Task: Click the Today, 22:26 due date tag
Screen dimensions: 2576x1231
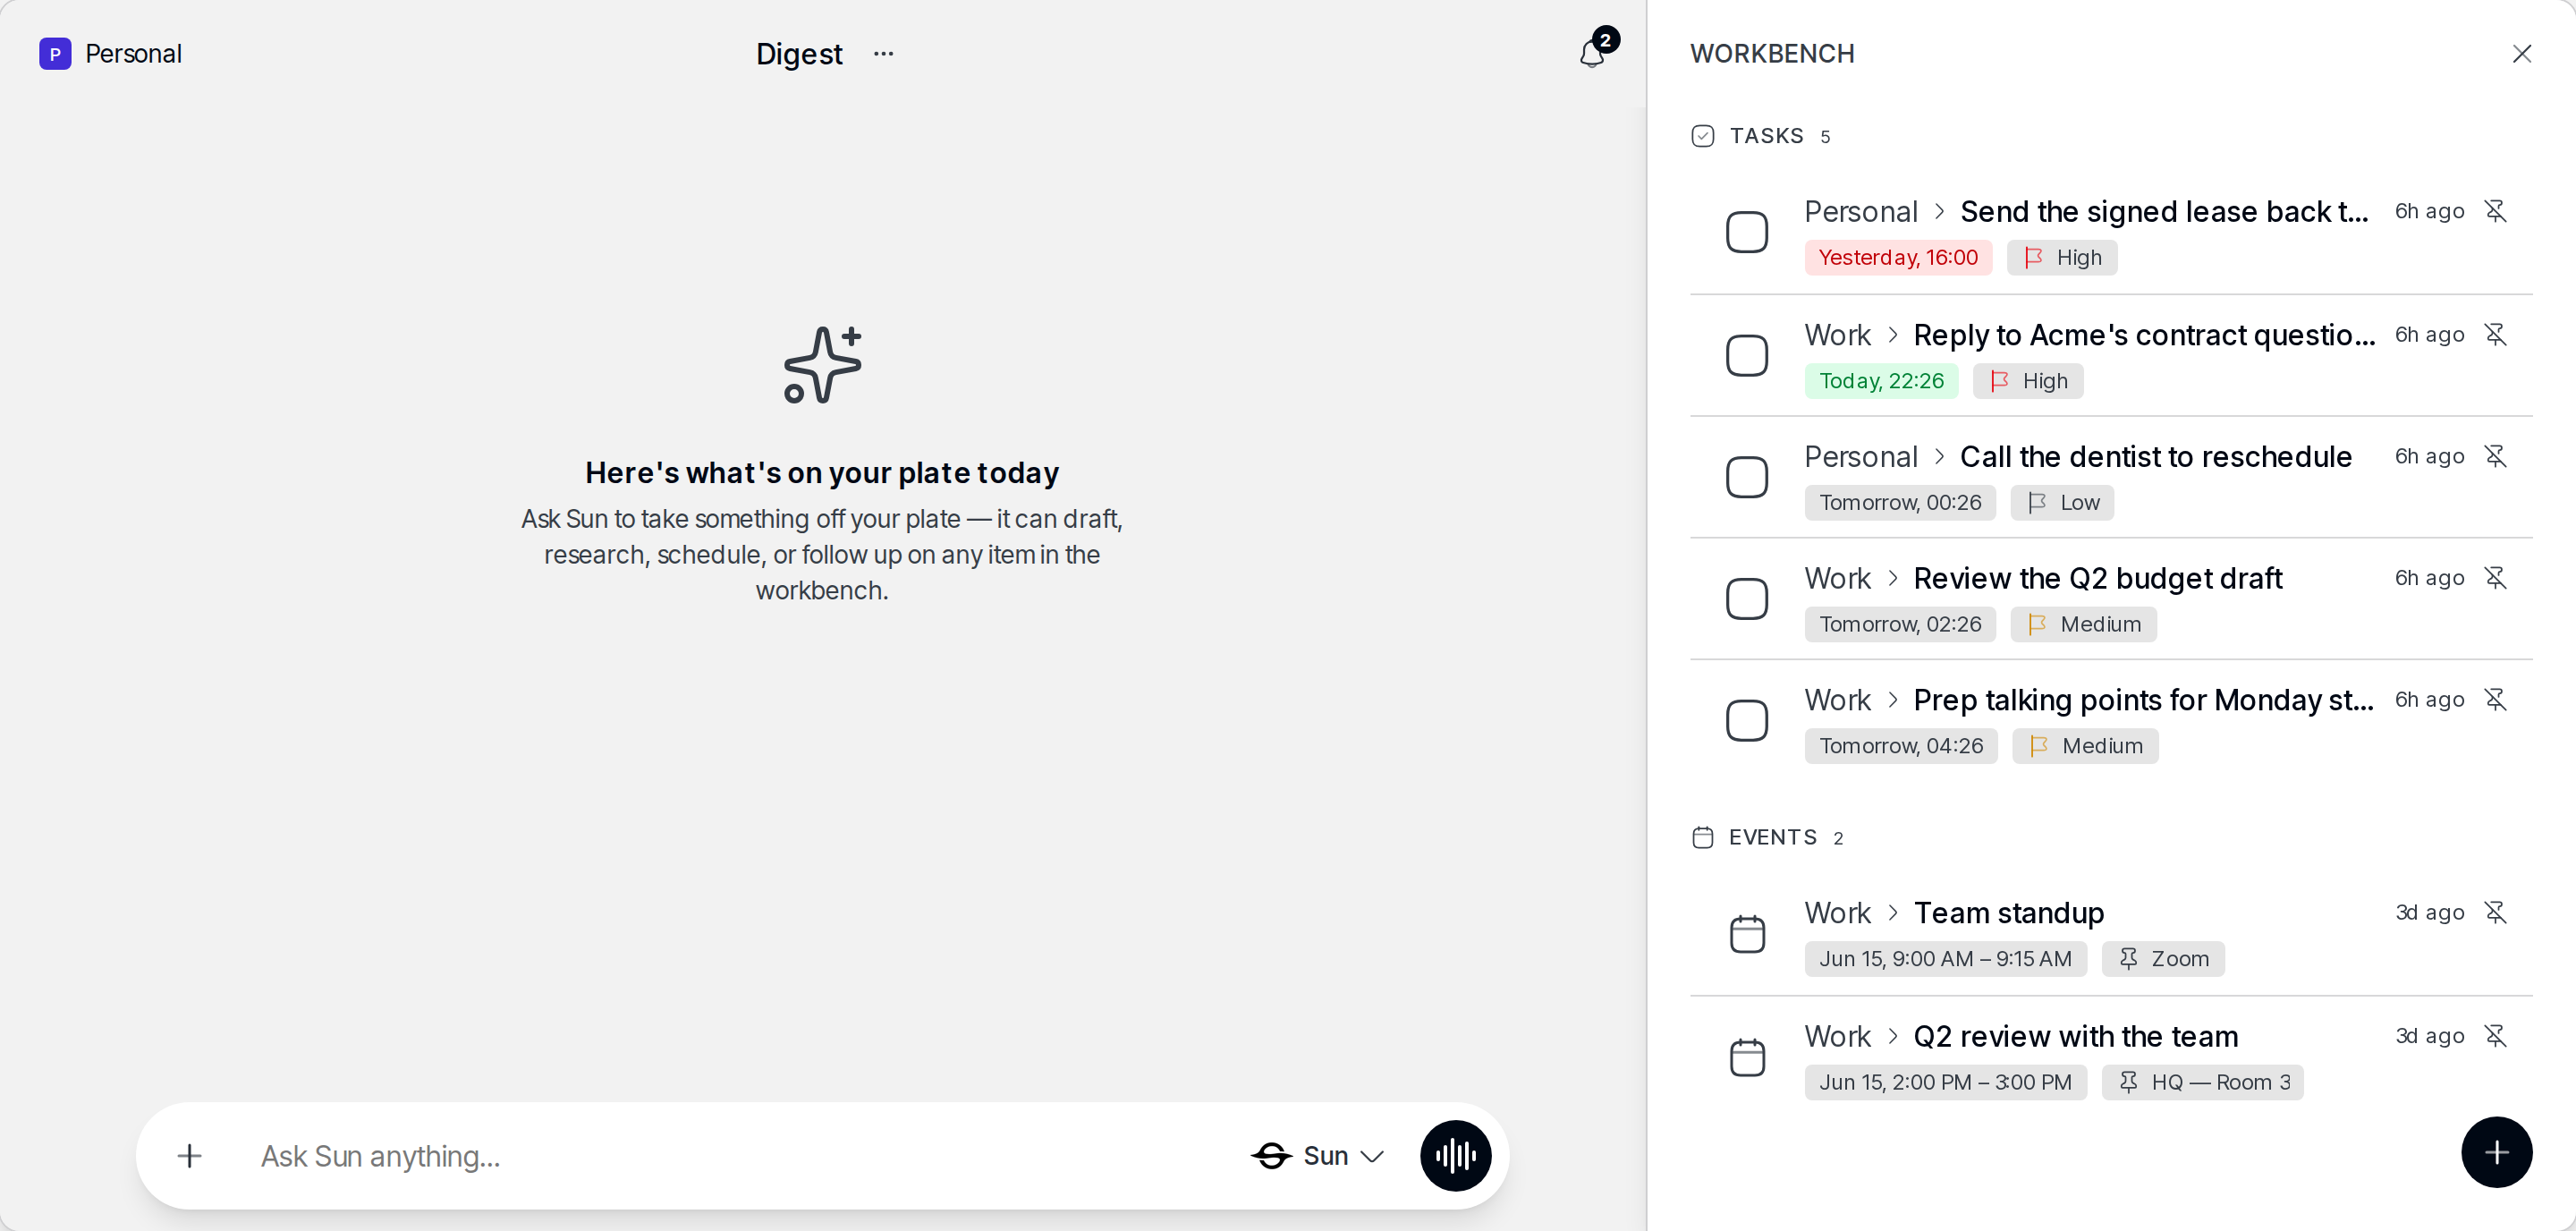Action: [1880, 380]
